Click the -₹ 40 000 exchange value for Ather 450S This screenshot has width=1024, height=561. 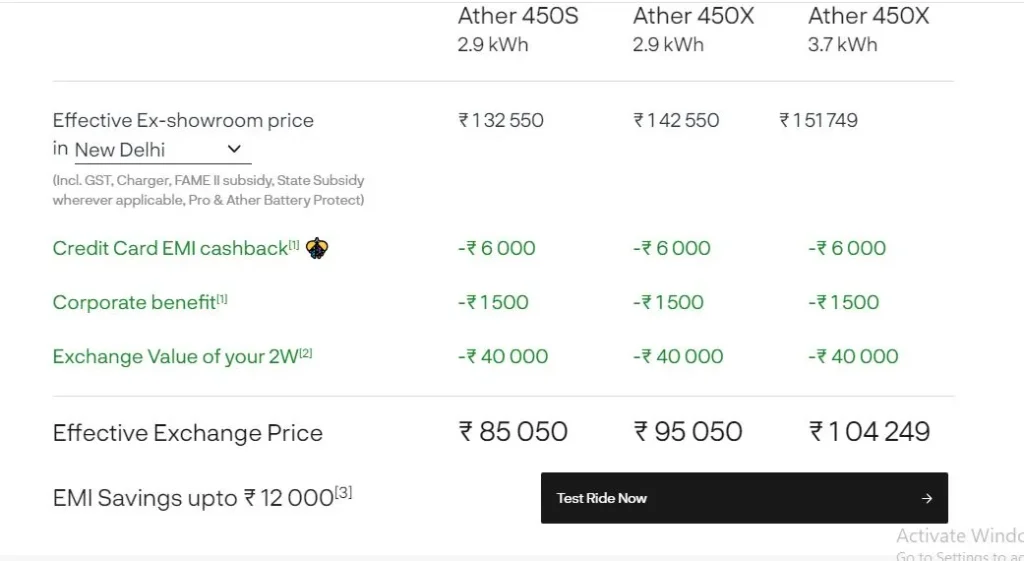click(503, 357)
